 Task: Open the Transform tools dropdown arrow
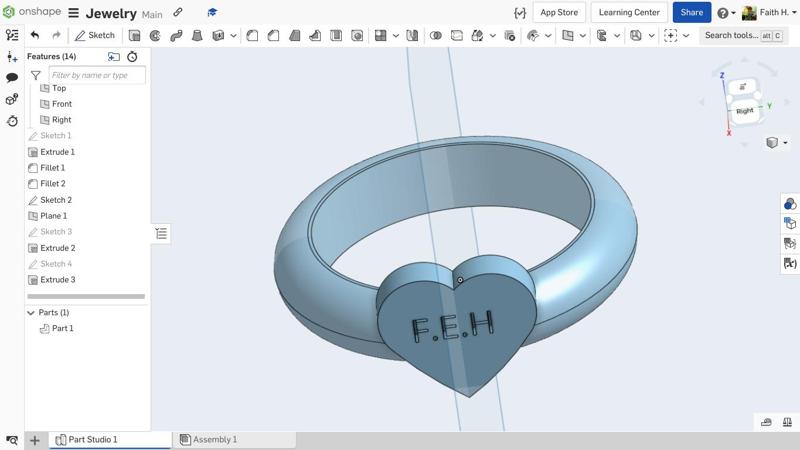(x=492, y=36)
